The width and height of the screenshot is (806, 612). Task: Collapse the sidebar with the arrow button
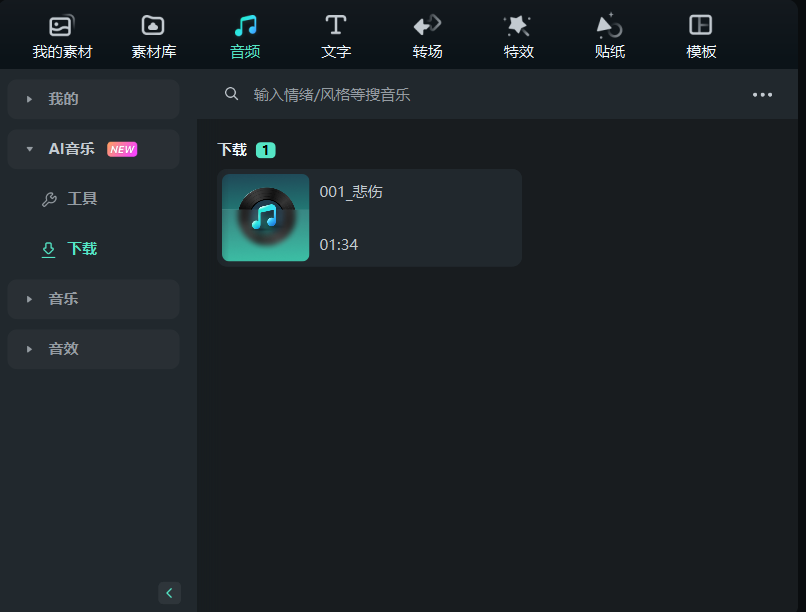coord(169,592)
